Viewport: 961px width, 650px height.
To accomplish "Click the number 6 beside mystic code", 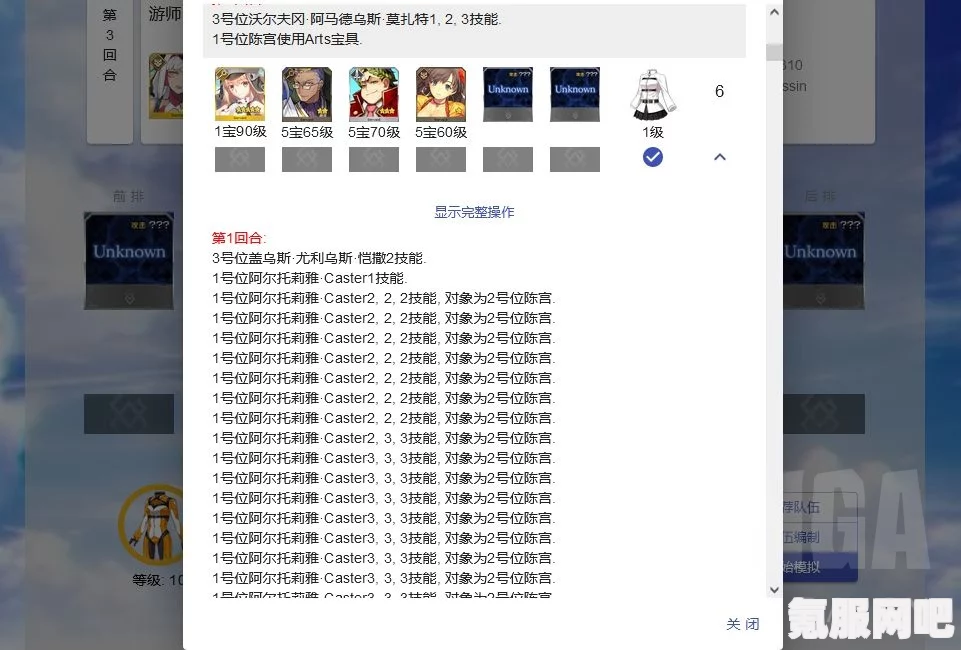I will (720, 91).
